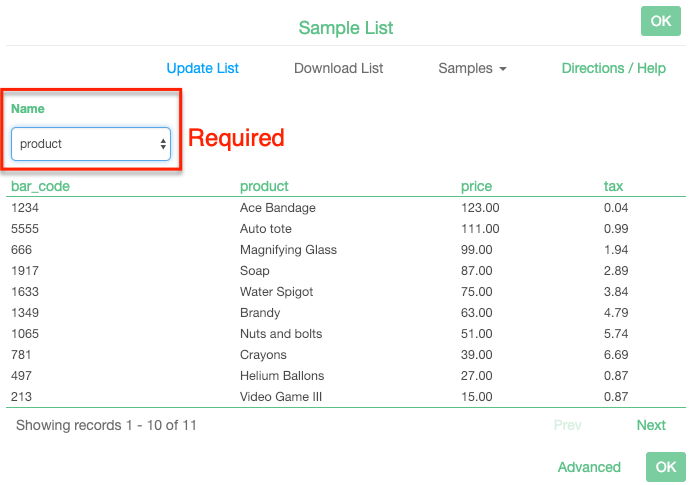The height and width of the screenshot is (485, 692).
Task: Expand the Samples dropdown menu
Action: coord(472,68)
